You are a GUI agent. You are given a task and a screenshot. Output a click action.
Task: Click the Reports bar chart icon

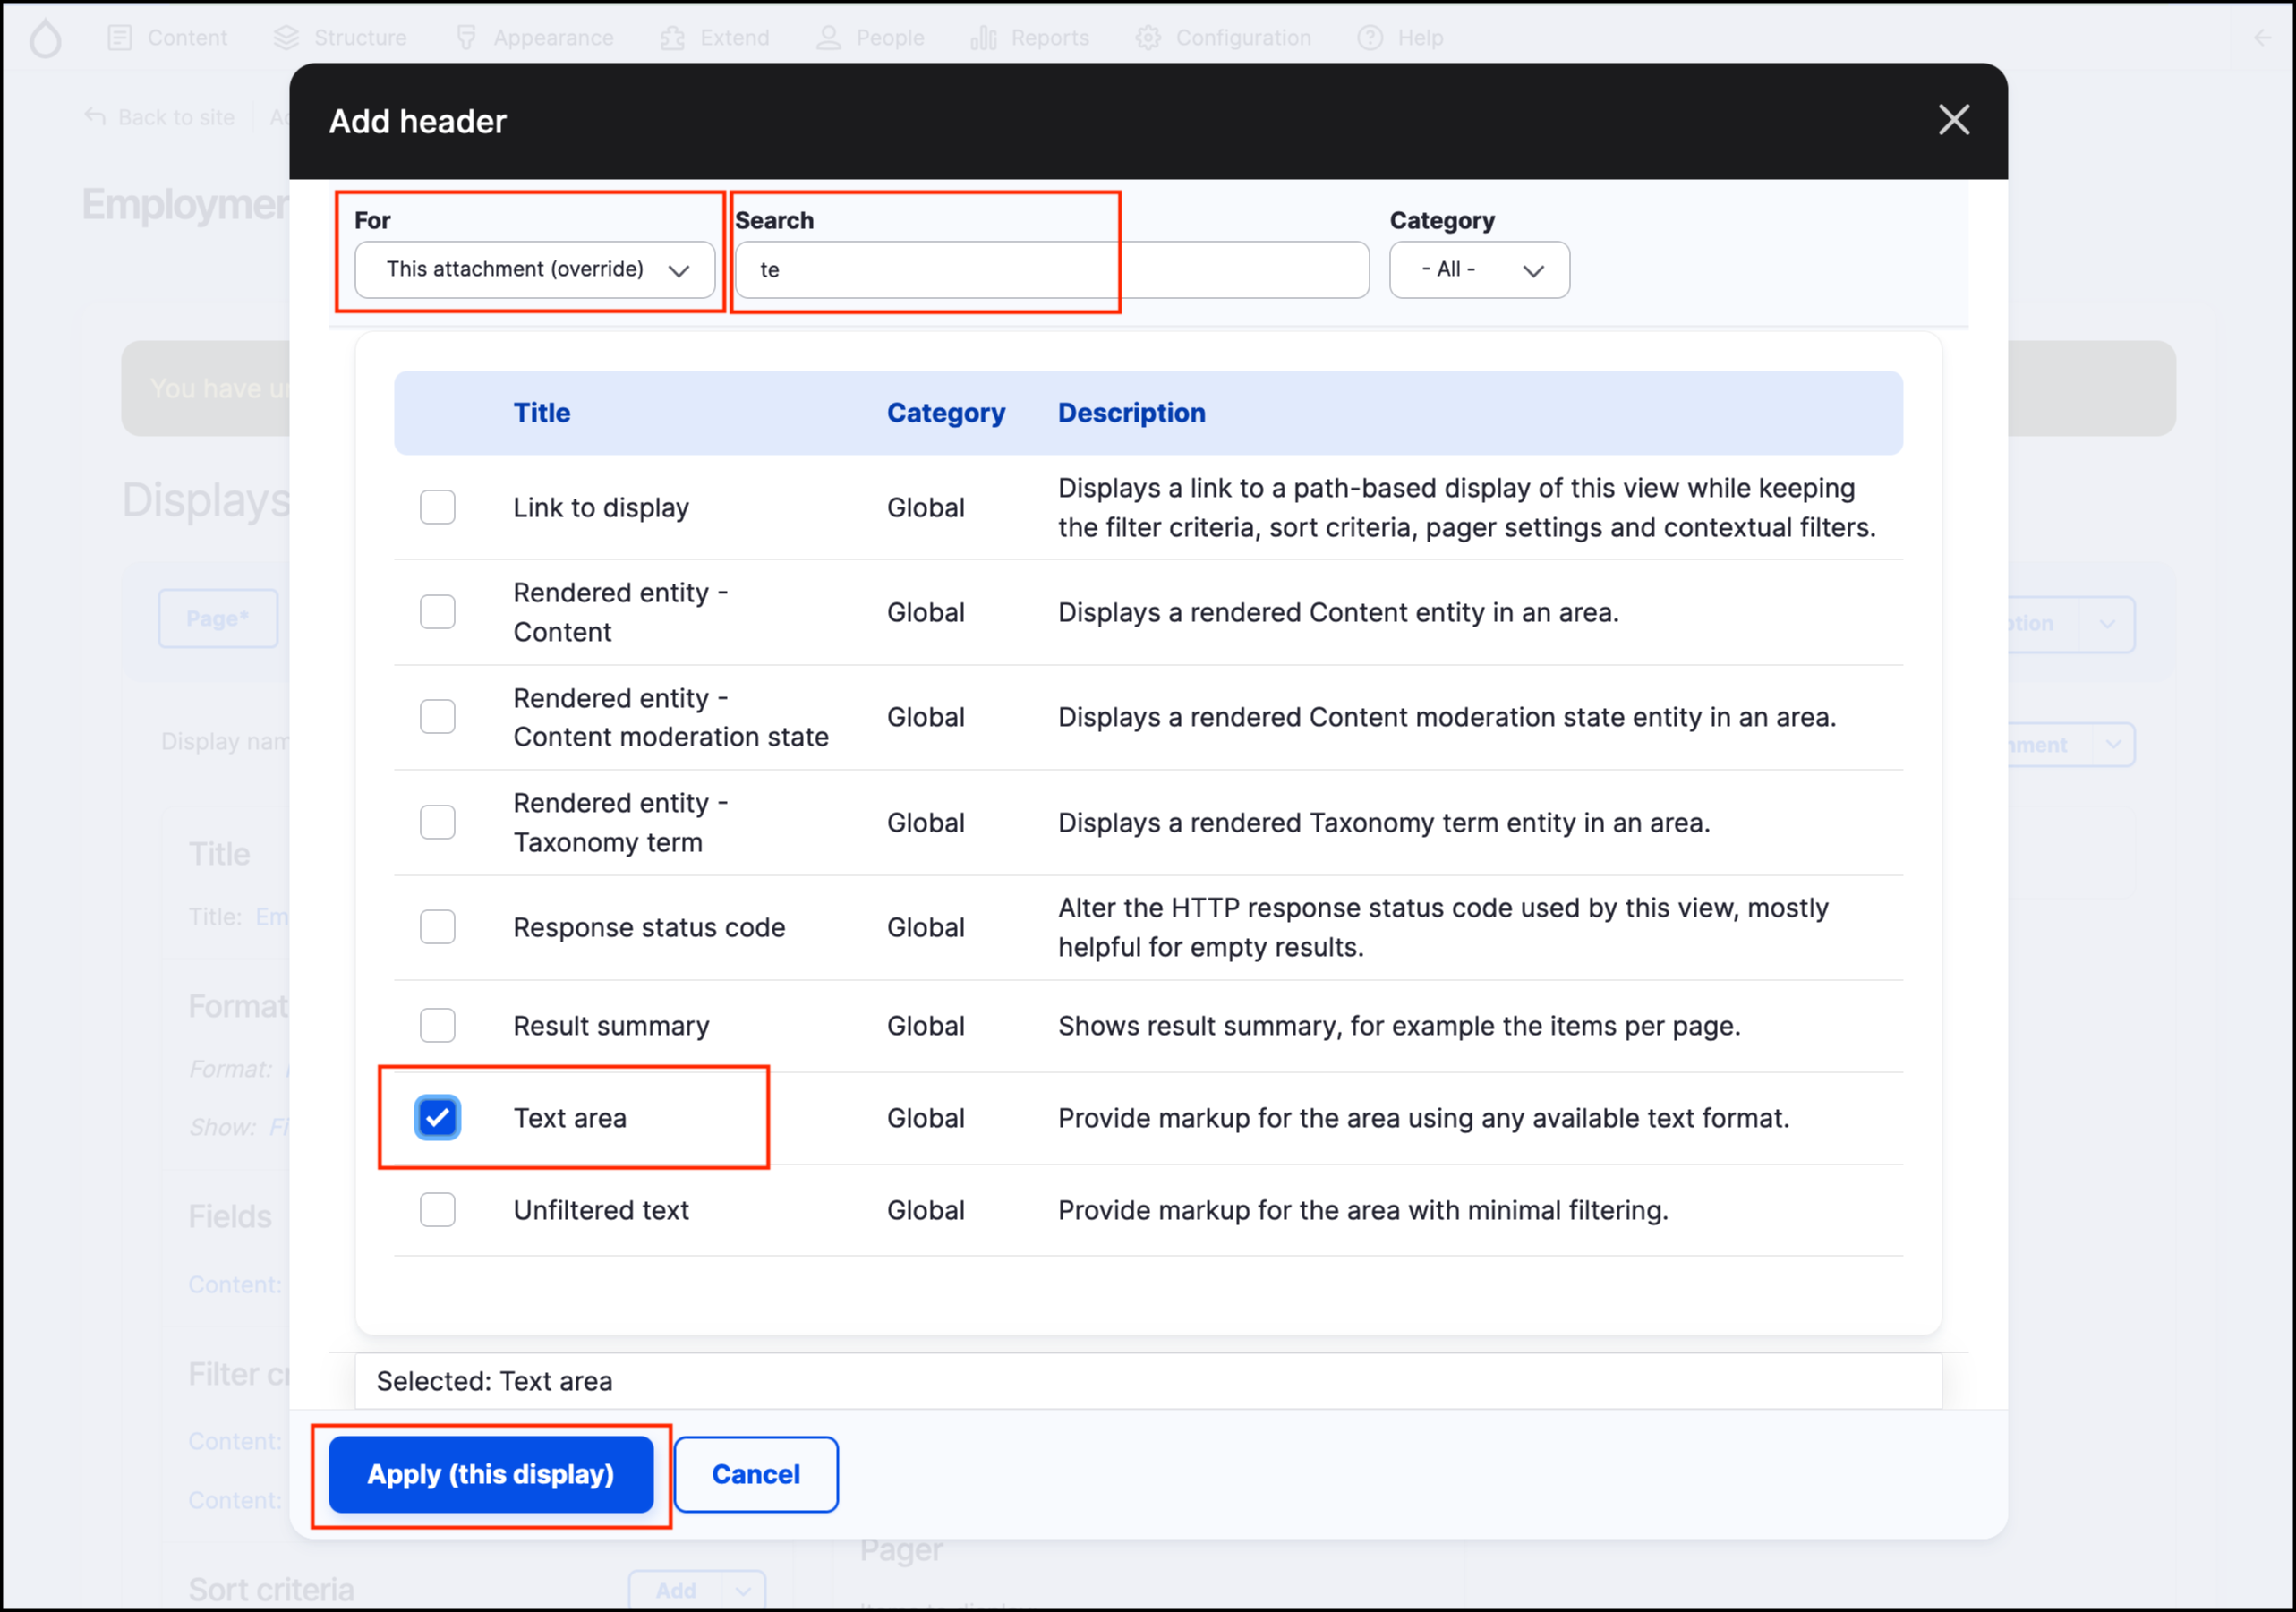coord(984,38)
